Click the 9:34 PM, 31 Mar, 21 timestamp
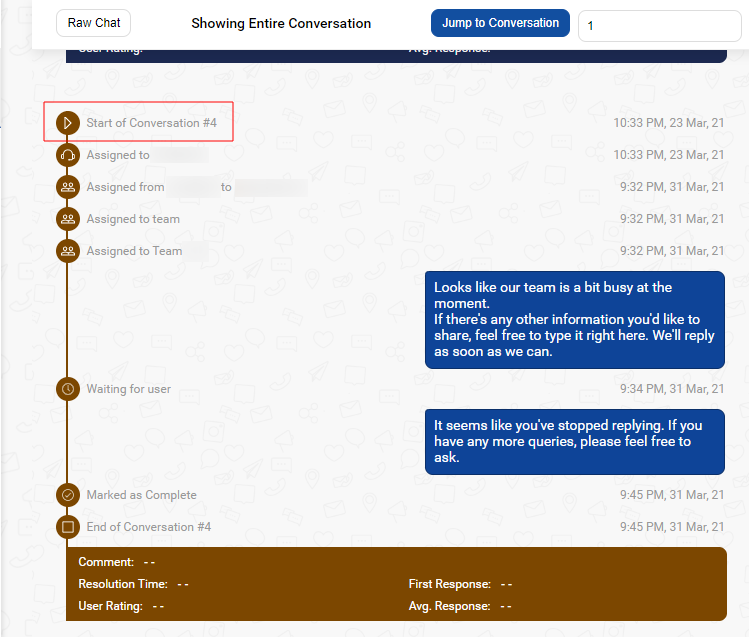This screenshot has width=749, height=637. tap(672, 389)
